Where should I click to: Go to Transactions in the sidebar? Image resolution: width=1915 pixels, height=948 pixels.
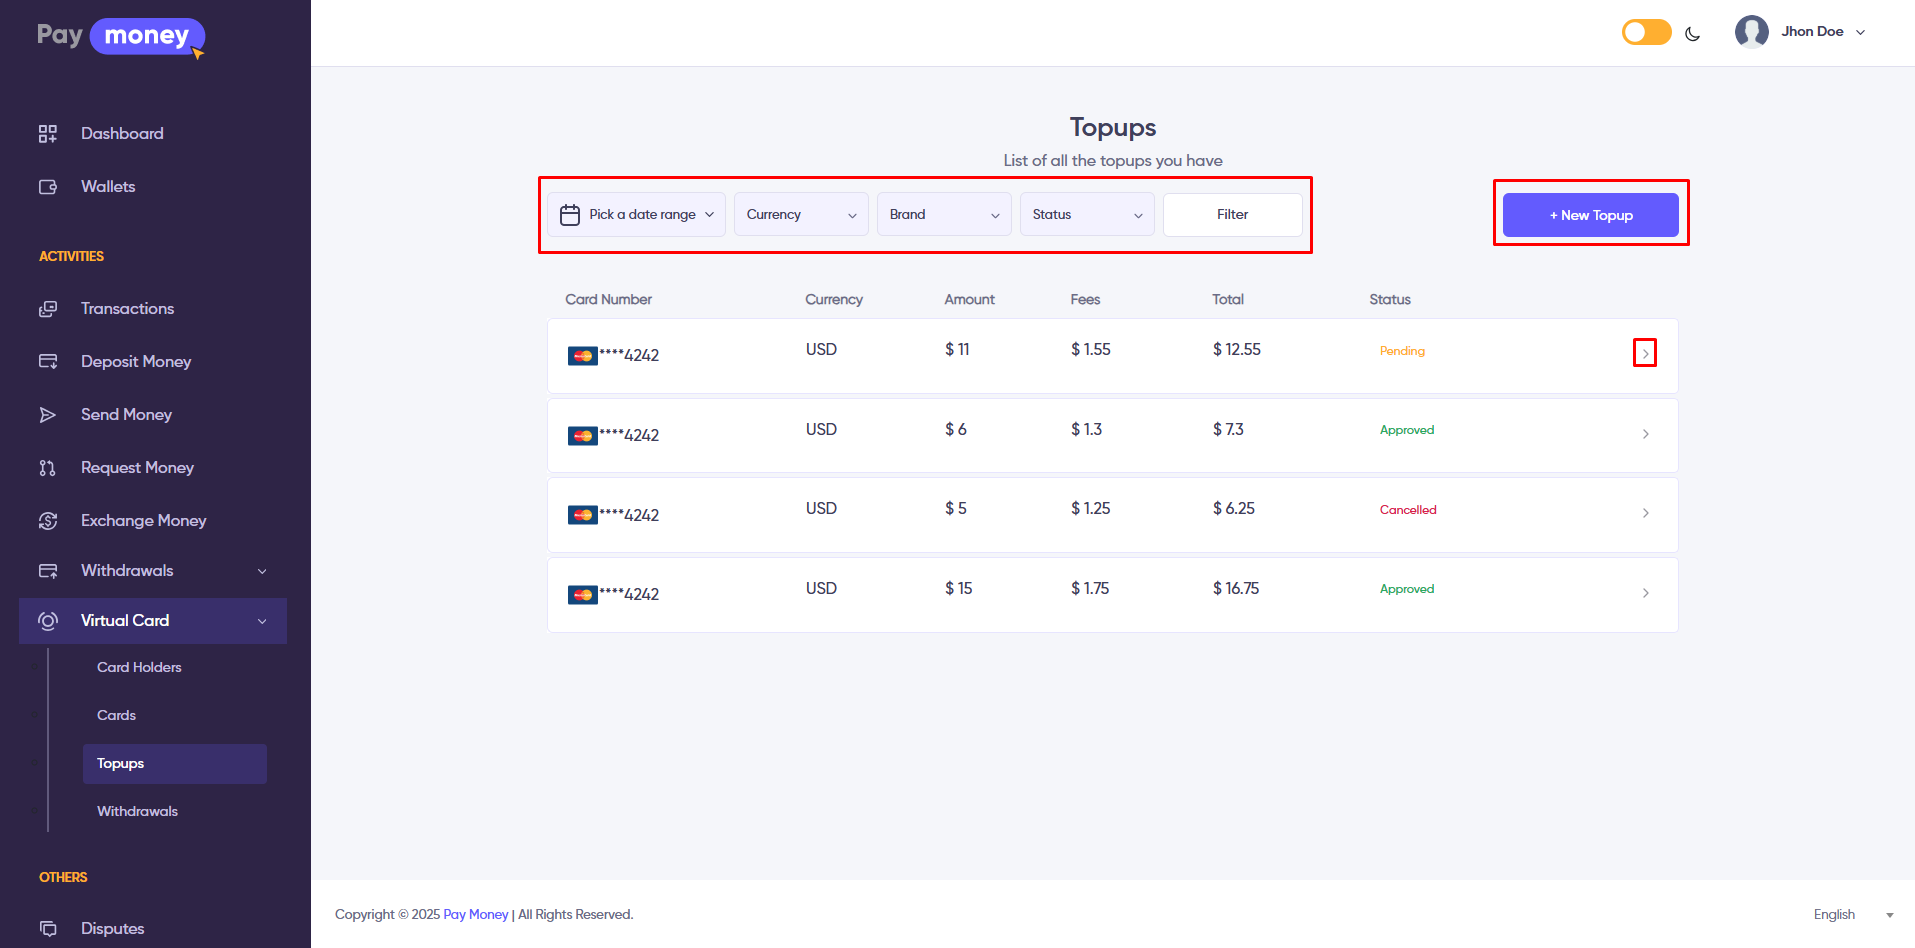click(x=127, y=309)
